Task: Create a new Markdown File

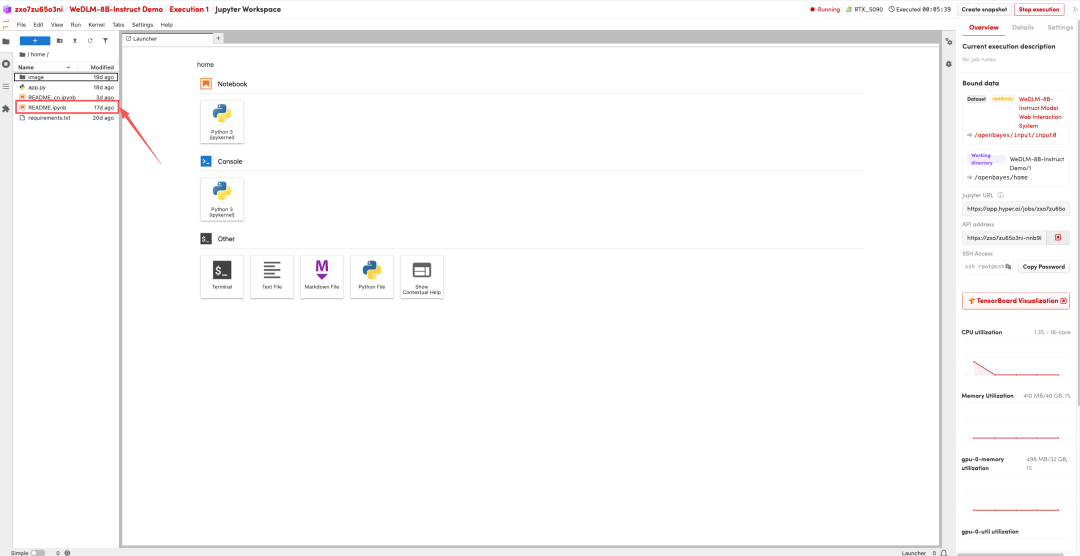Action: pos(321,276)
